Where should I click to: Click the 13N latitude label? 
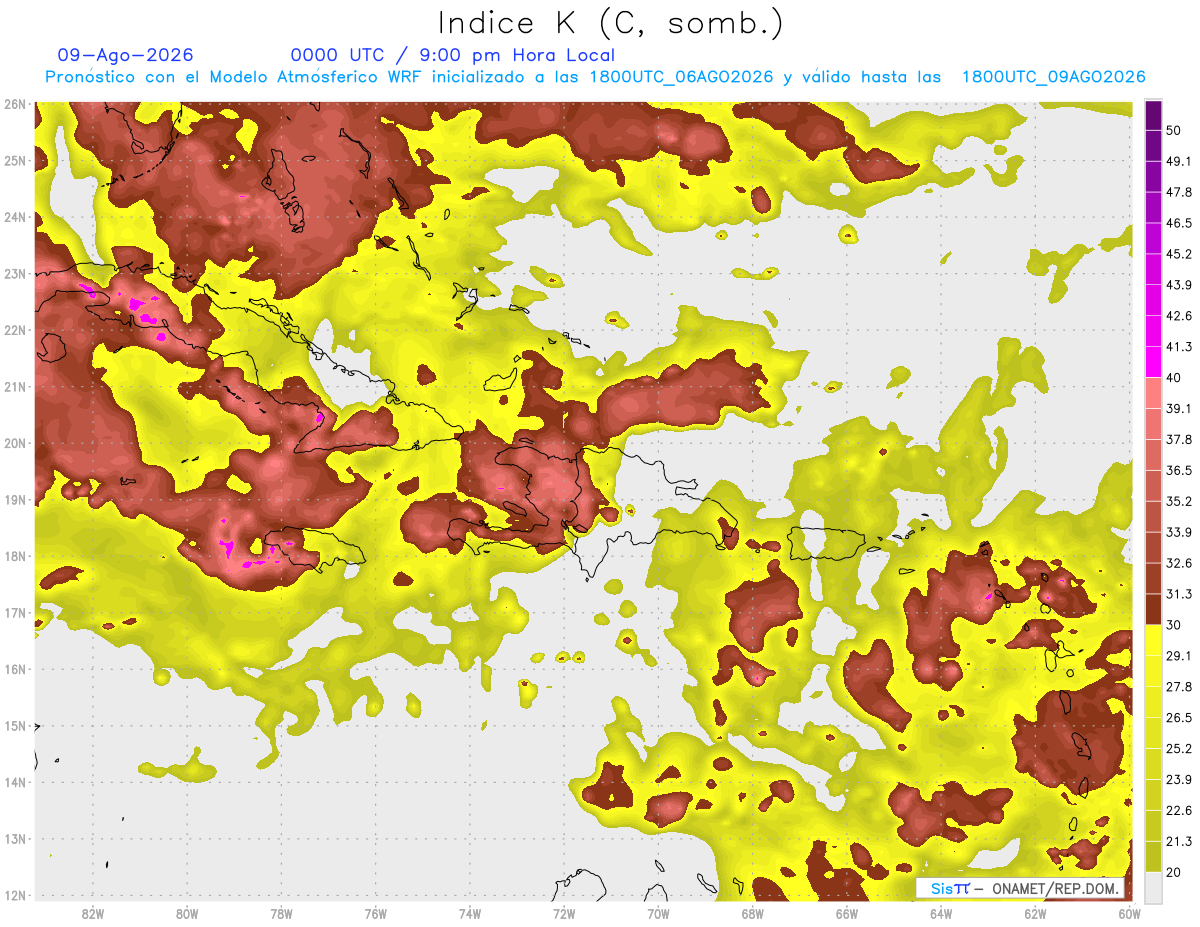pos(15,839)
